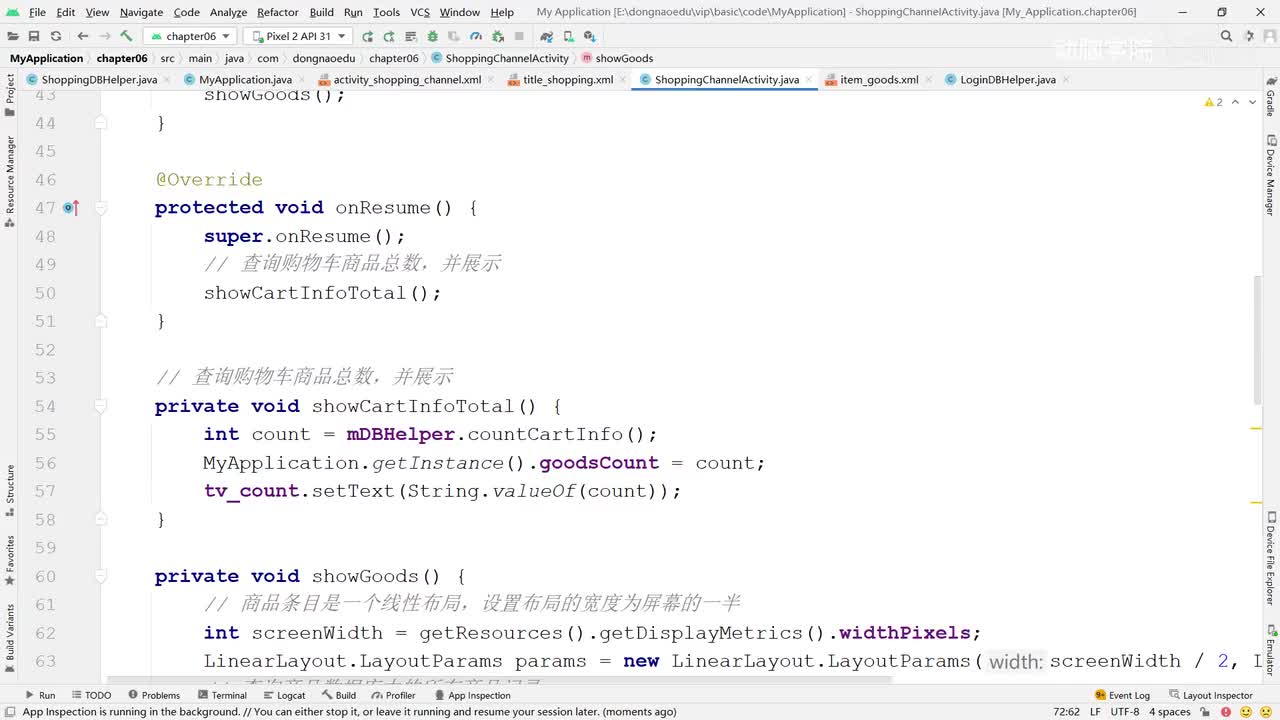Debug the app with the bug icon

[x=432, y=36]
